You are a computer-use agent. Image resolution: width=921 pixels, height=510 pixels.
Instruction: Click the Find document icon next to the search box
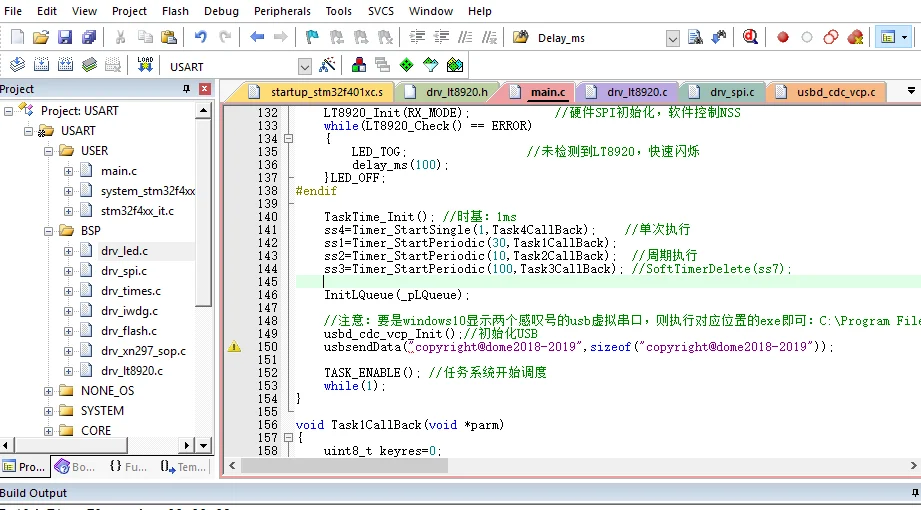(695, 38)
